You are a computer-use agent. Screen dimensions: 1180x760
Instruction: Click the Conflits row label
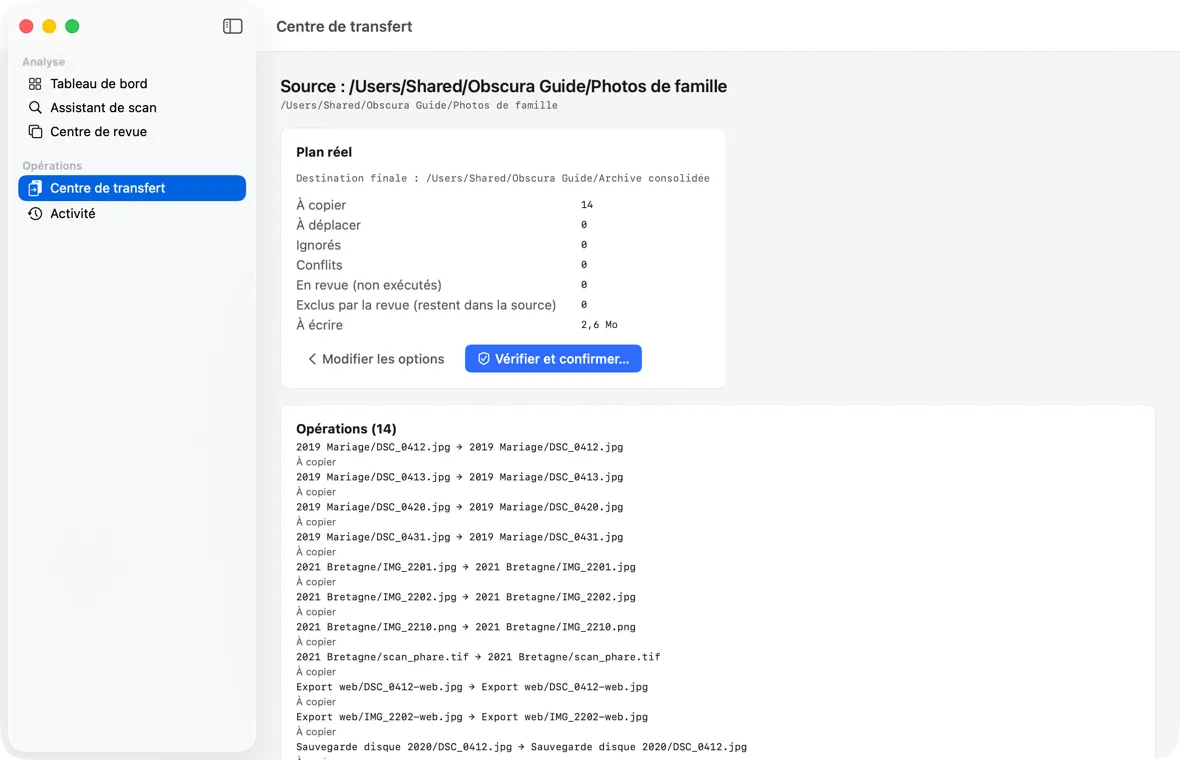pyautogui.click(x=319, y=265)
